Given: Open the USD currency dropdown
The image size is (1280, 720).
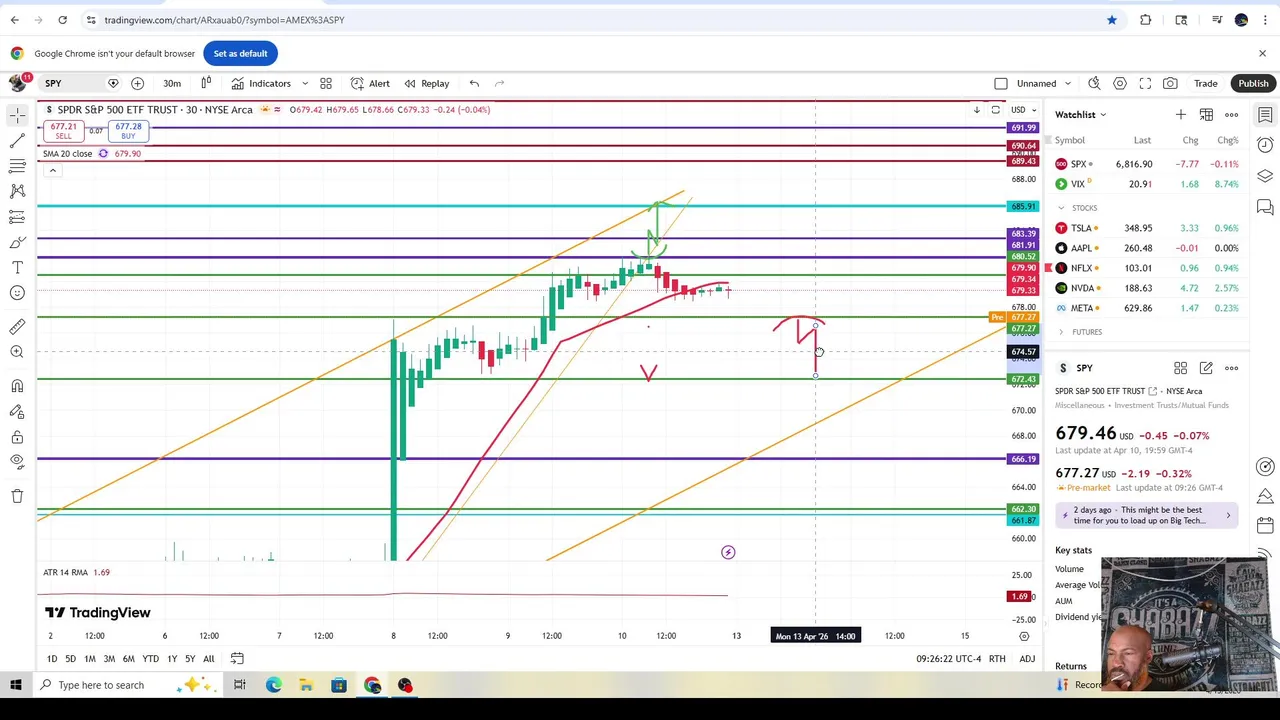Looking at the screenshot, I should click(1024, 110).
